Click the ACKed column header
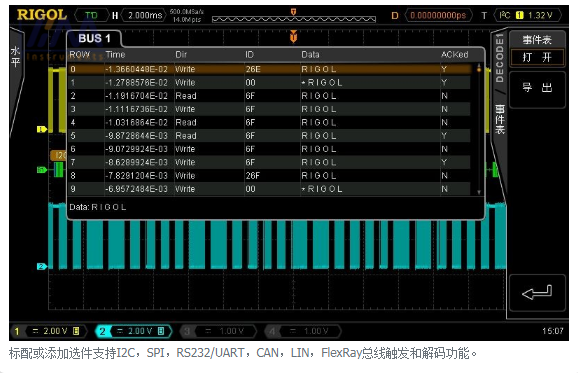Viewport: 578px width, 373px height. [x=455, y=55]
